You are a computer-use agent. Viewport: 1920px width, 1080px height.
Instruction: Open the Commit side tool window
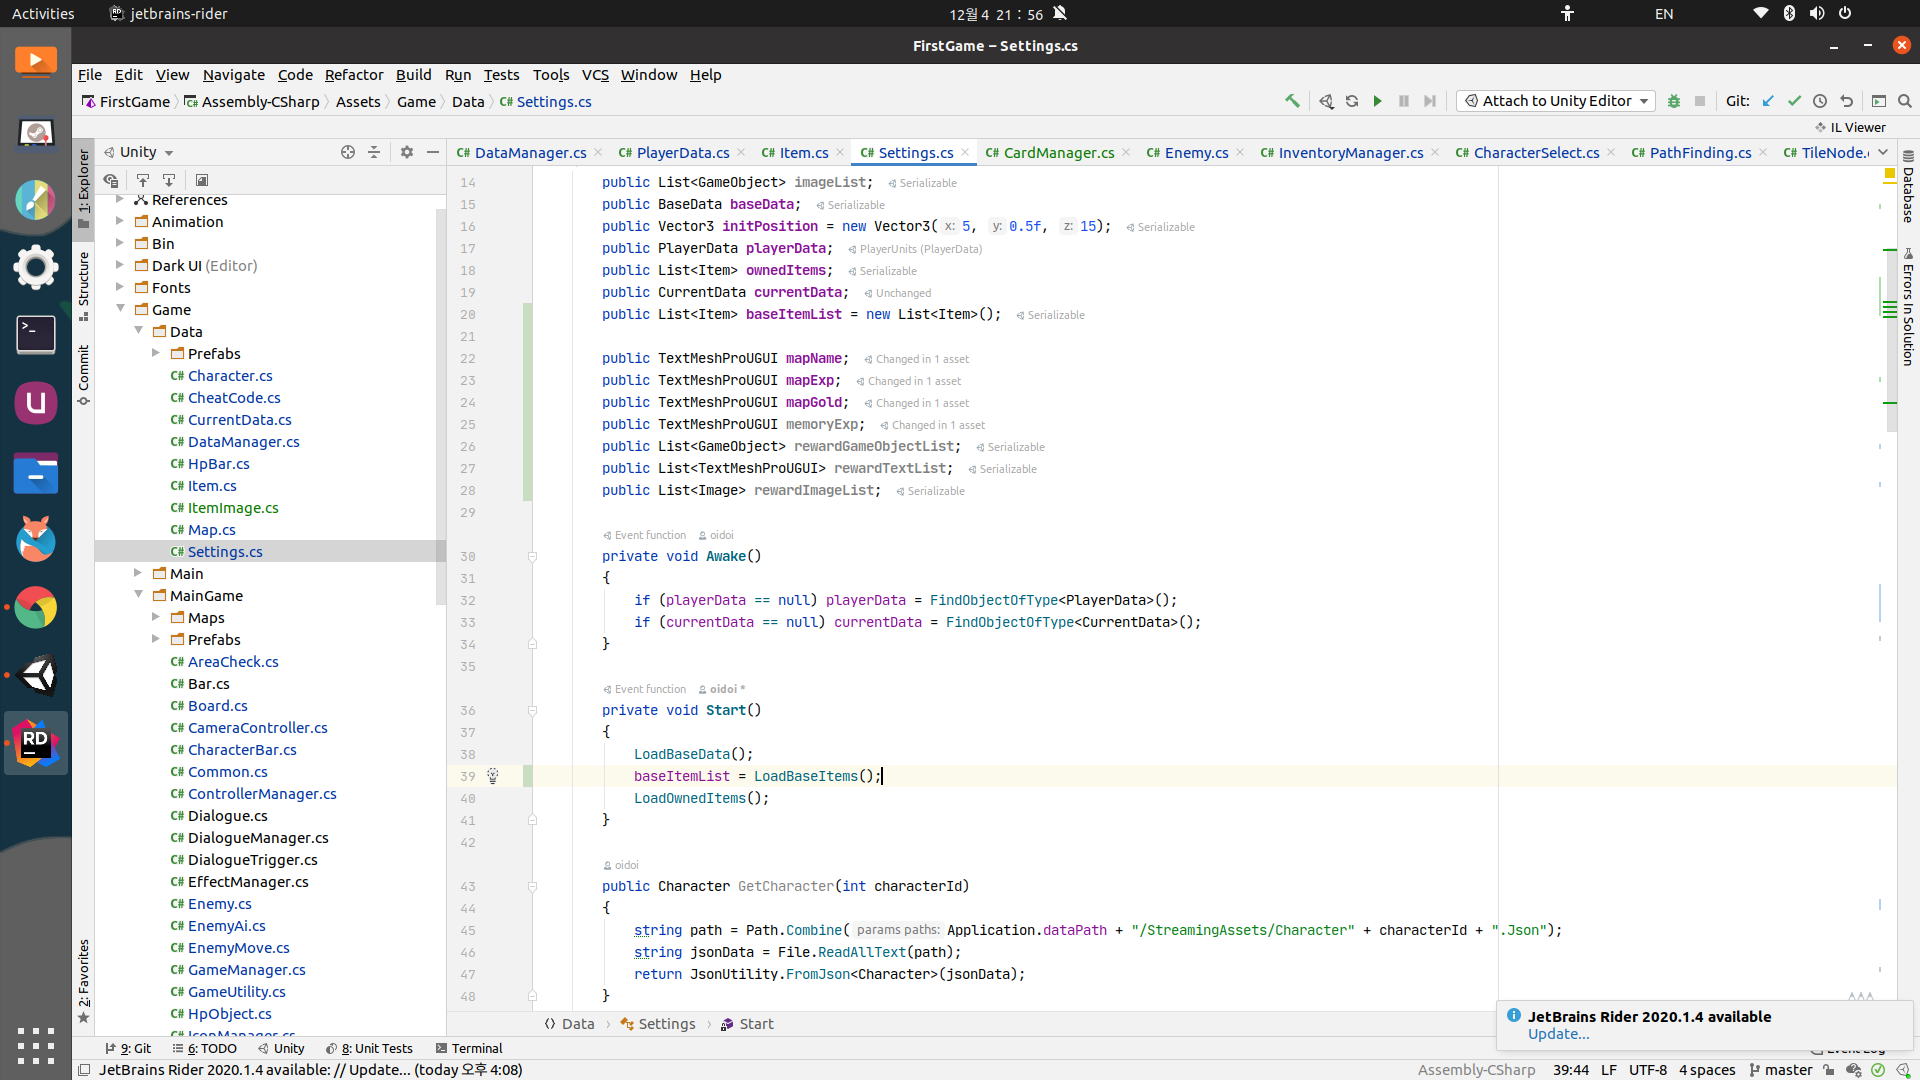tap(84, 374)
